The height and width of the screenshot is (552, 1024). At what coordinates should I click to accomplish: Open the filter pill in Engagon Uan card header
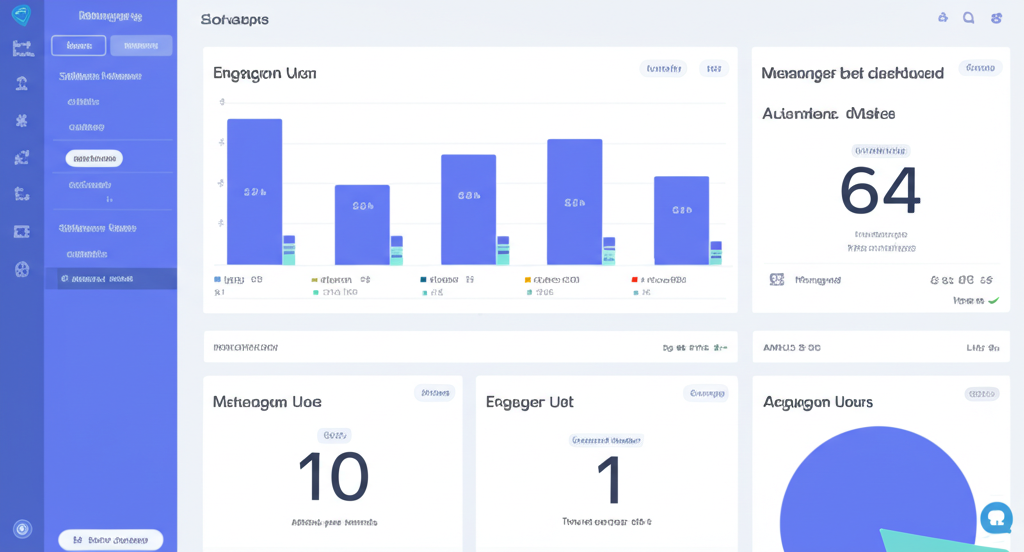click(663, 69)
